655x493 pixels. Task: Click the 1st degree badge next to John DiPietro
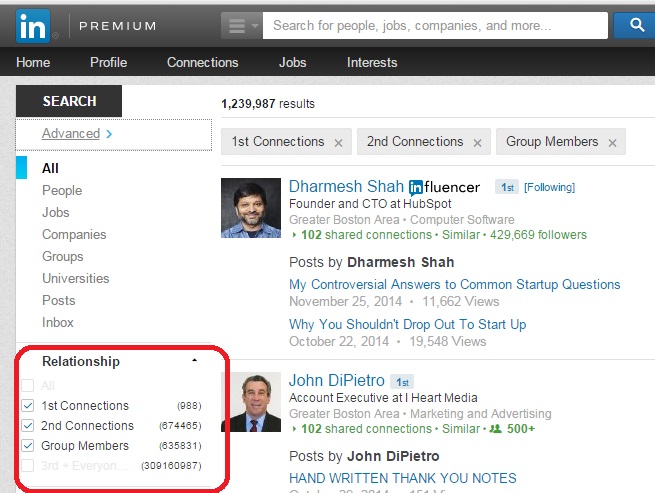[x=401, y=381]
